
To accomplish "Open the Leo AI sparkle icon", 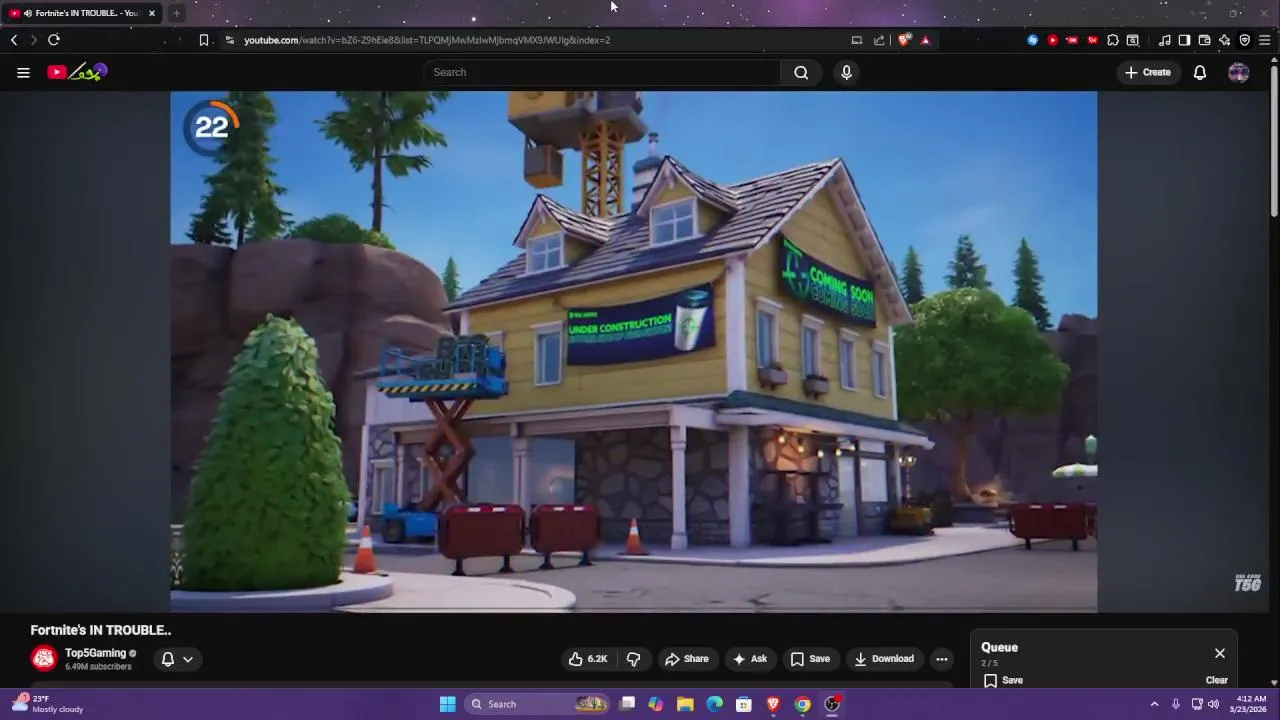I will click(1225, 40).
